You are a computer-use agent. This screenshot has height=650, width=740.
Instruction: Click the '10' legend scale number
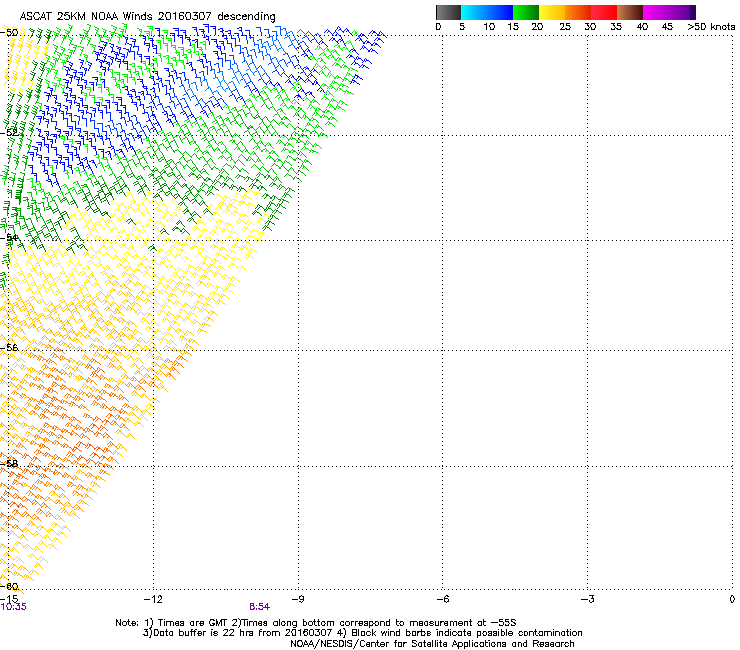[489, 27]
